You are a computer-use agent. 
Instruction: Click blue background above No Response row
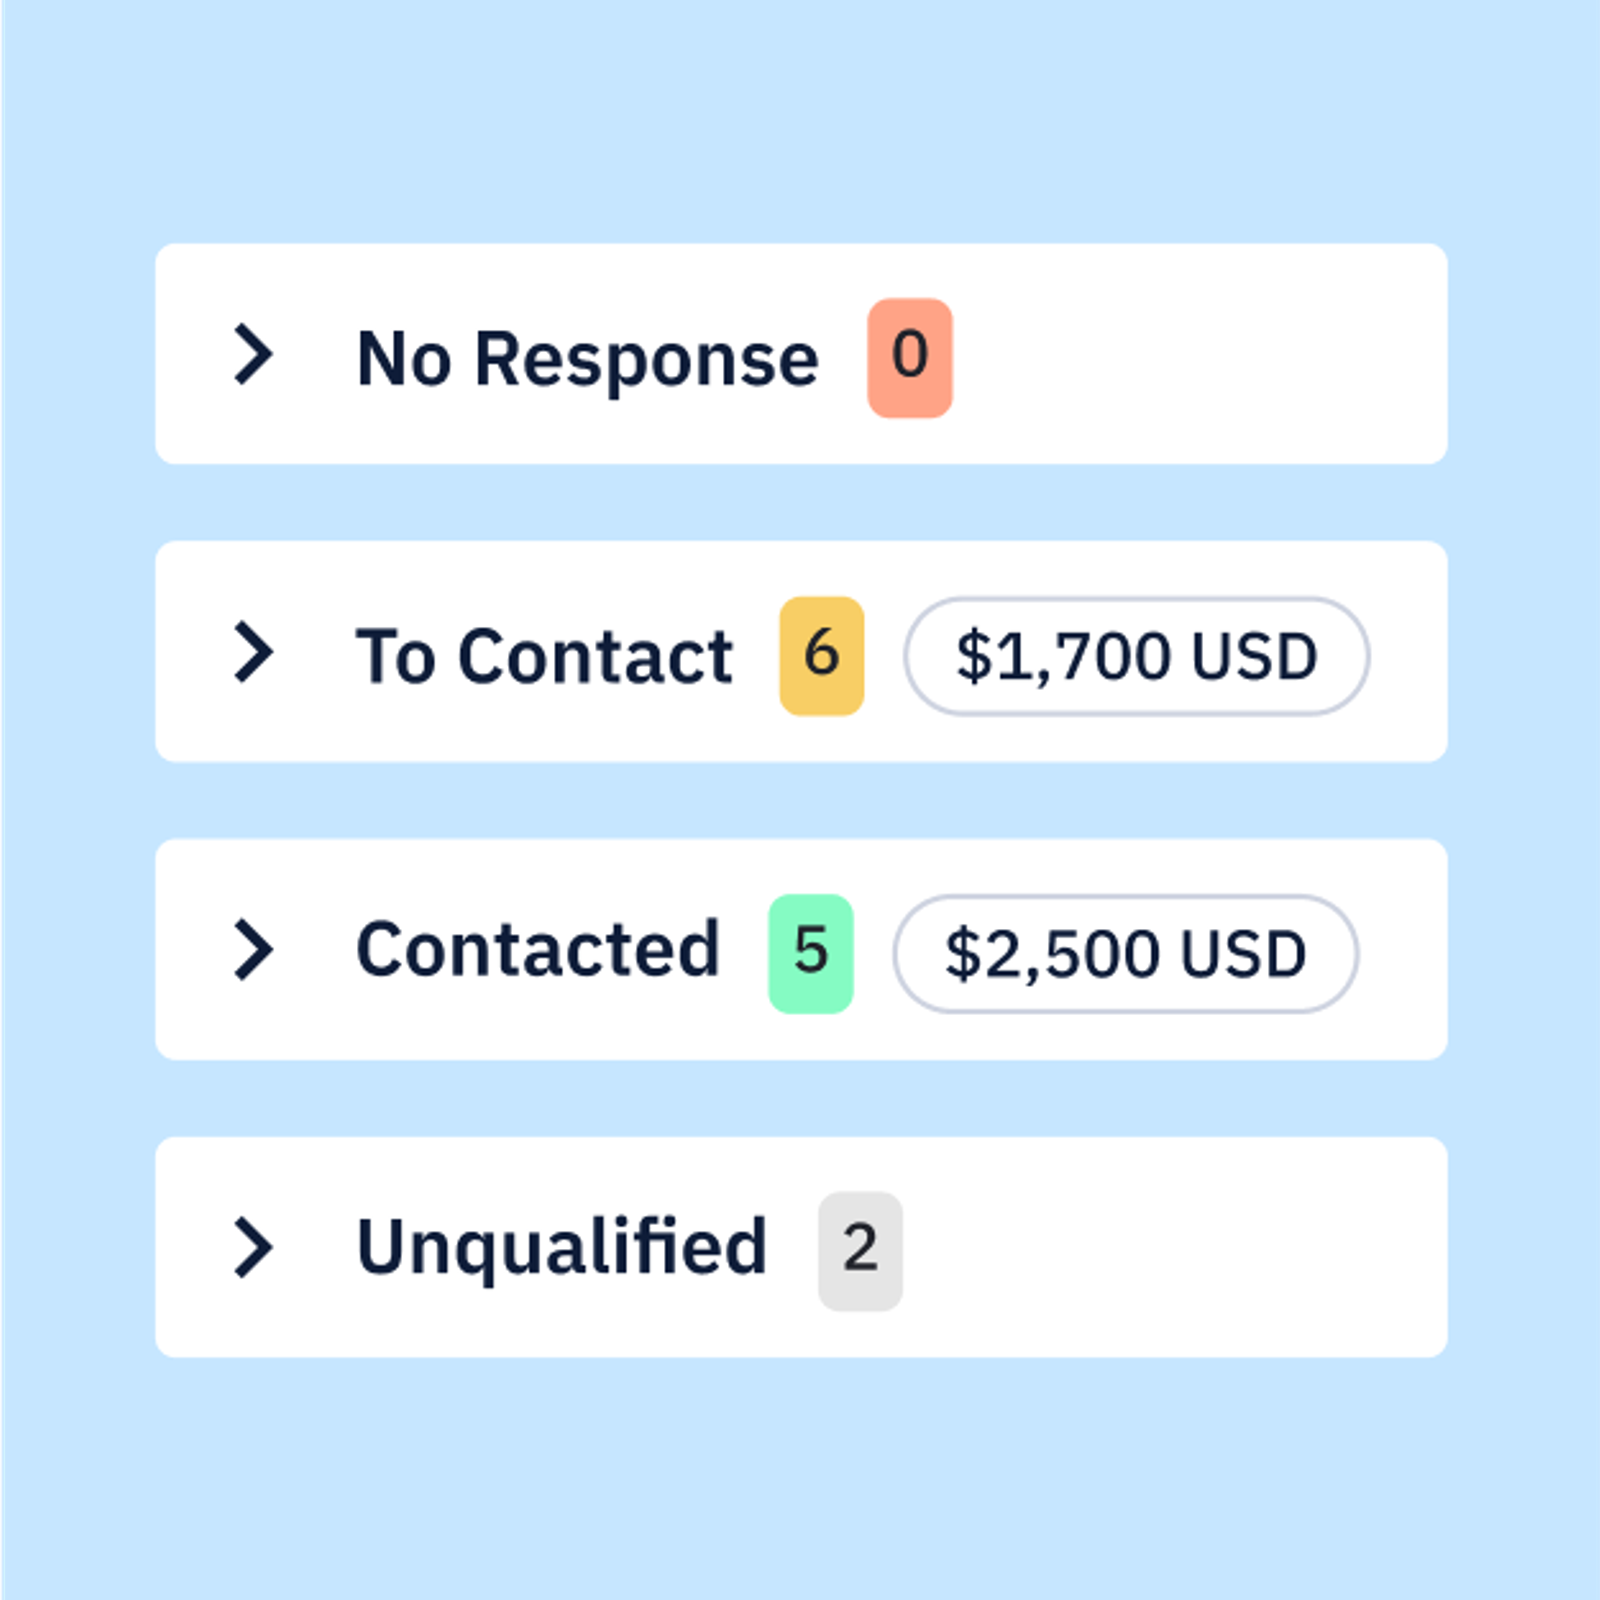pyautogui.click(x=800, y=130)
